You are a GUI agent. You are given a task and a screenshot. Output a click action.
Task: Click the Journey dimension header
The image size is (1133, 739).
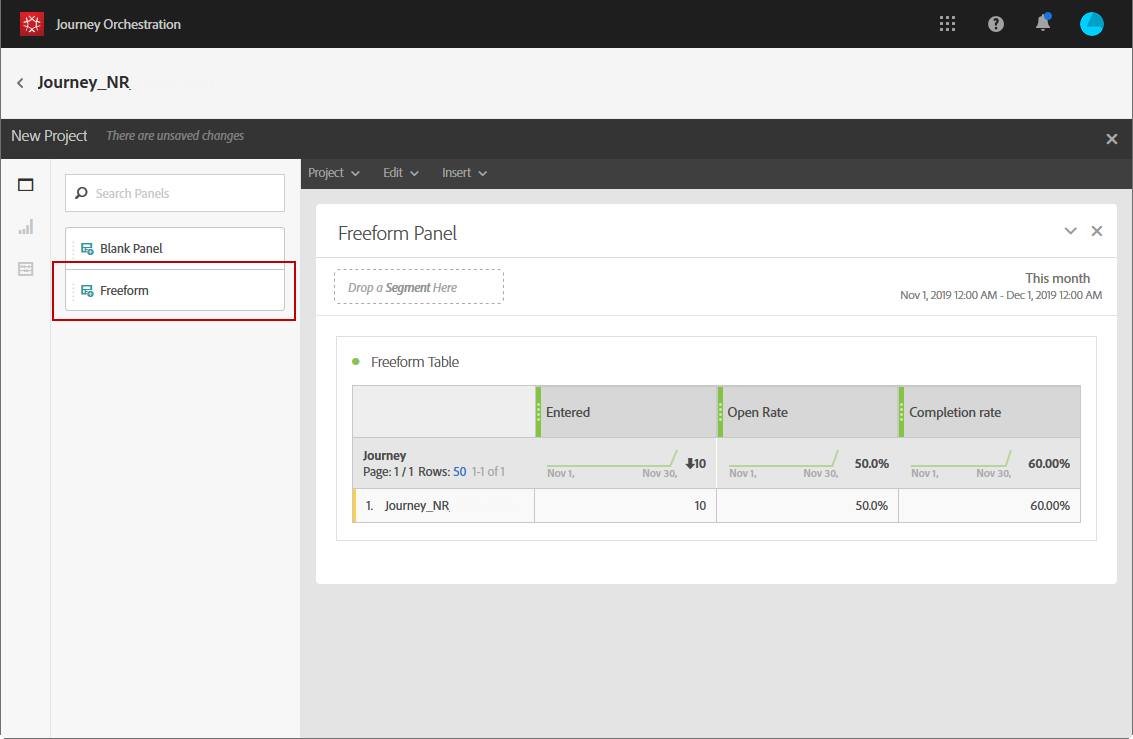pyautogui.click(x=384, y=455)
